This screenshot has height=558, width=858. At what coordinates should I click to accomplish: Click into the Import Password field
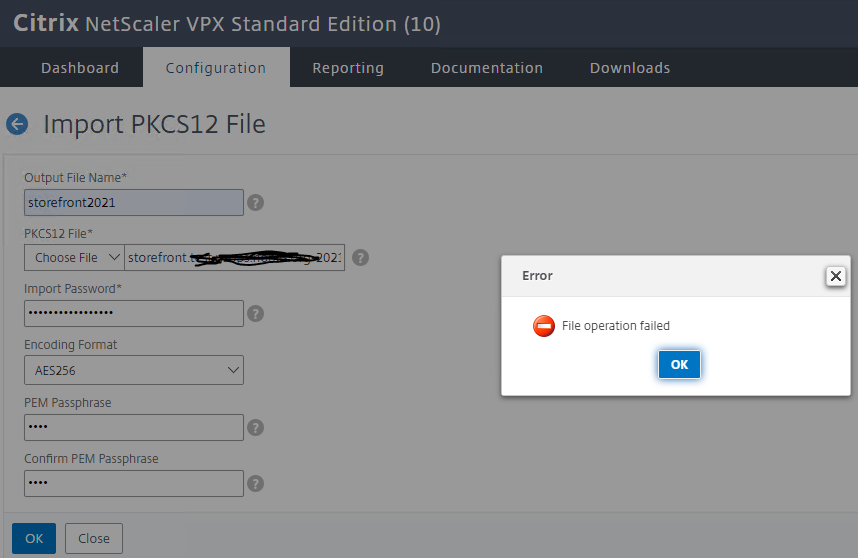[x=134, y=313]
